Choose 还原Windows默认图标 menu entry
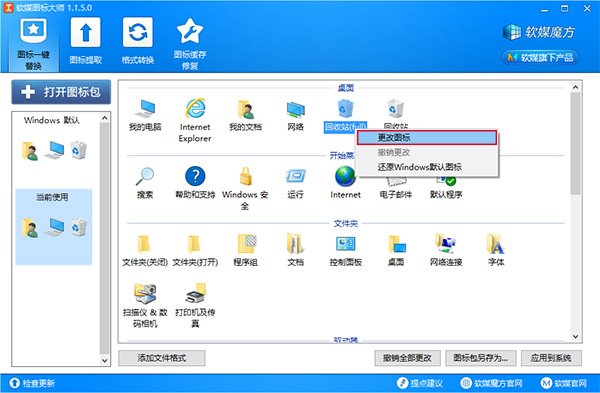Viewport: 600px width, 393px height. coord(427,167)
